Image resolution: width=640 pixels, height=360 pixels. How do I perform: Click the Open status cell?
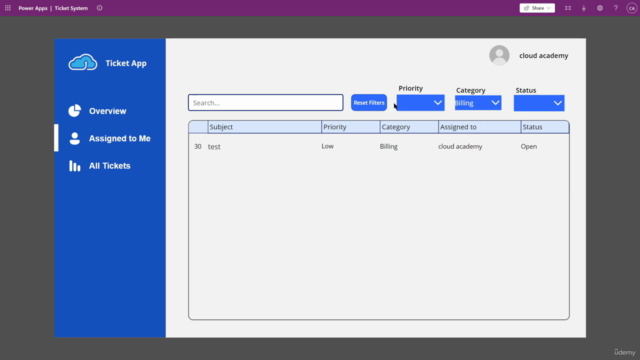[529, 146]
